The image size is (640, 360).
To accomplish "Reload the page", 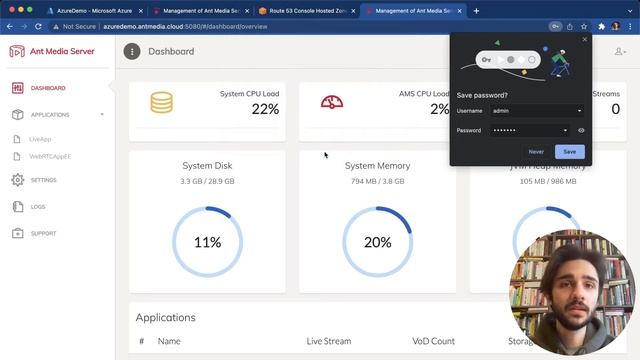I will [38, 27].
